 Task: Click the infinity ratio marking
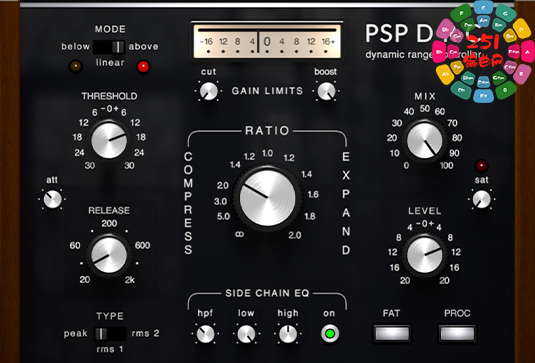click(x=240, y=234)
